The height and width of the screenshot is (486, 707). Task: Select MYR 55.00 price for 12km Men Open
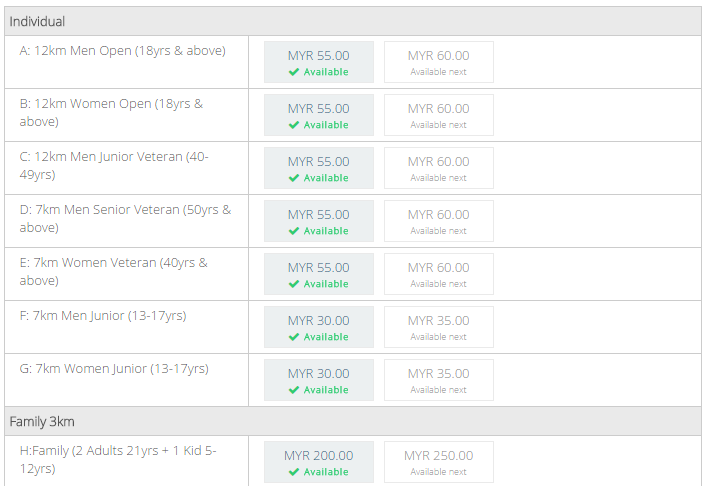pyautogui.click(x=318, y=62)
